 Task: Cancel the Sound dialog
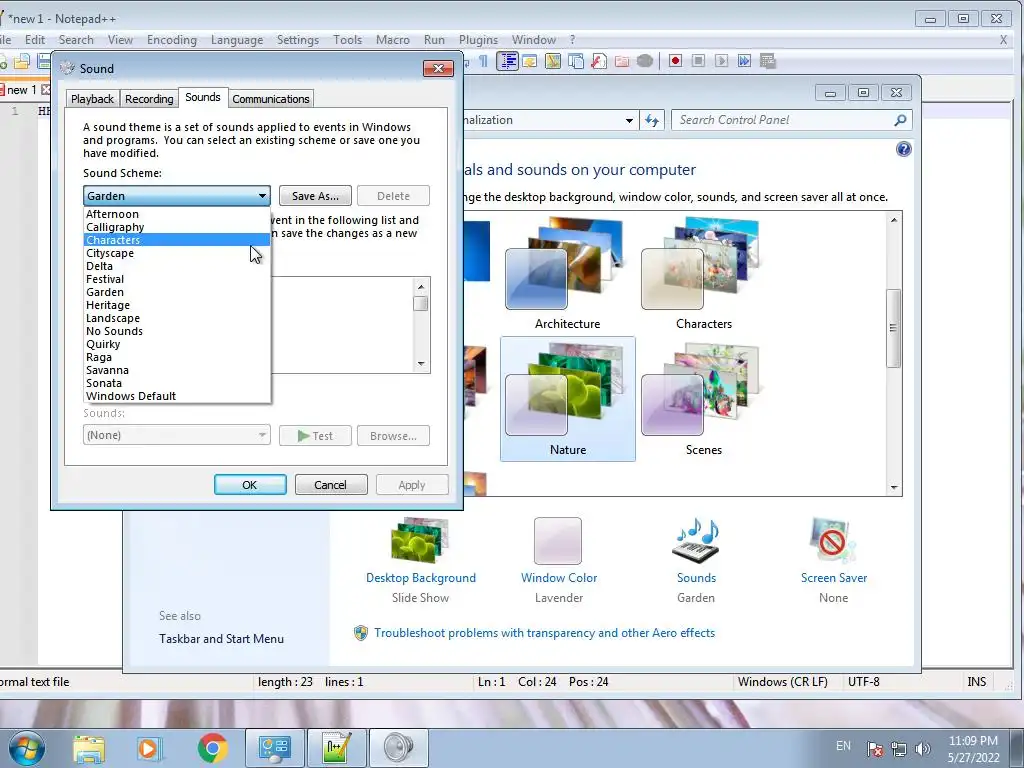tap(330, 485)
